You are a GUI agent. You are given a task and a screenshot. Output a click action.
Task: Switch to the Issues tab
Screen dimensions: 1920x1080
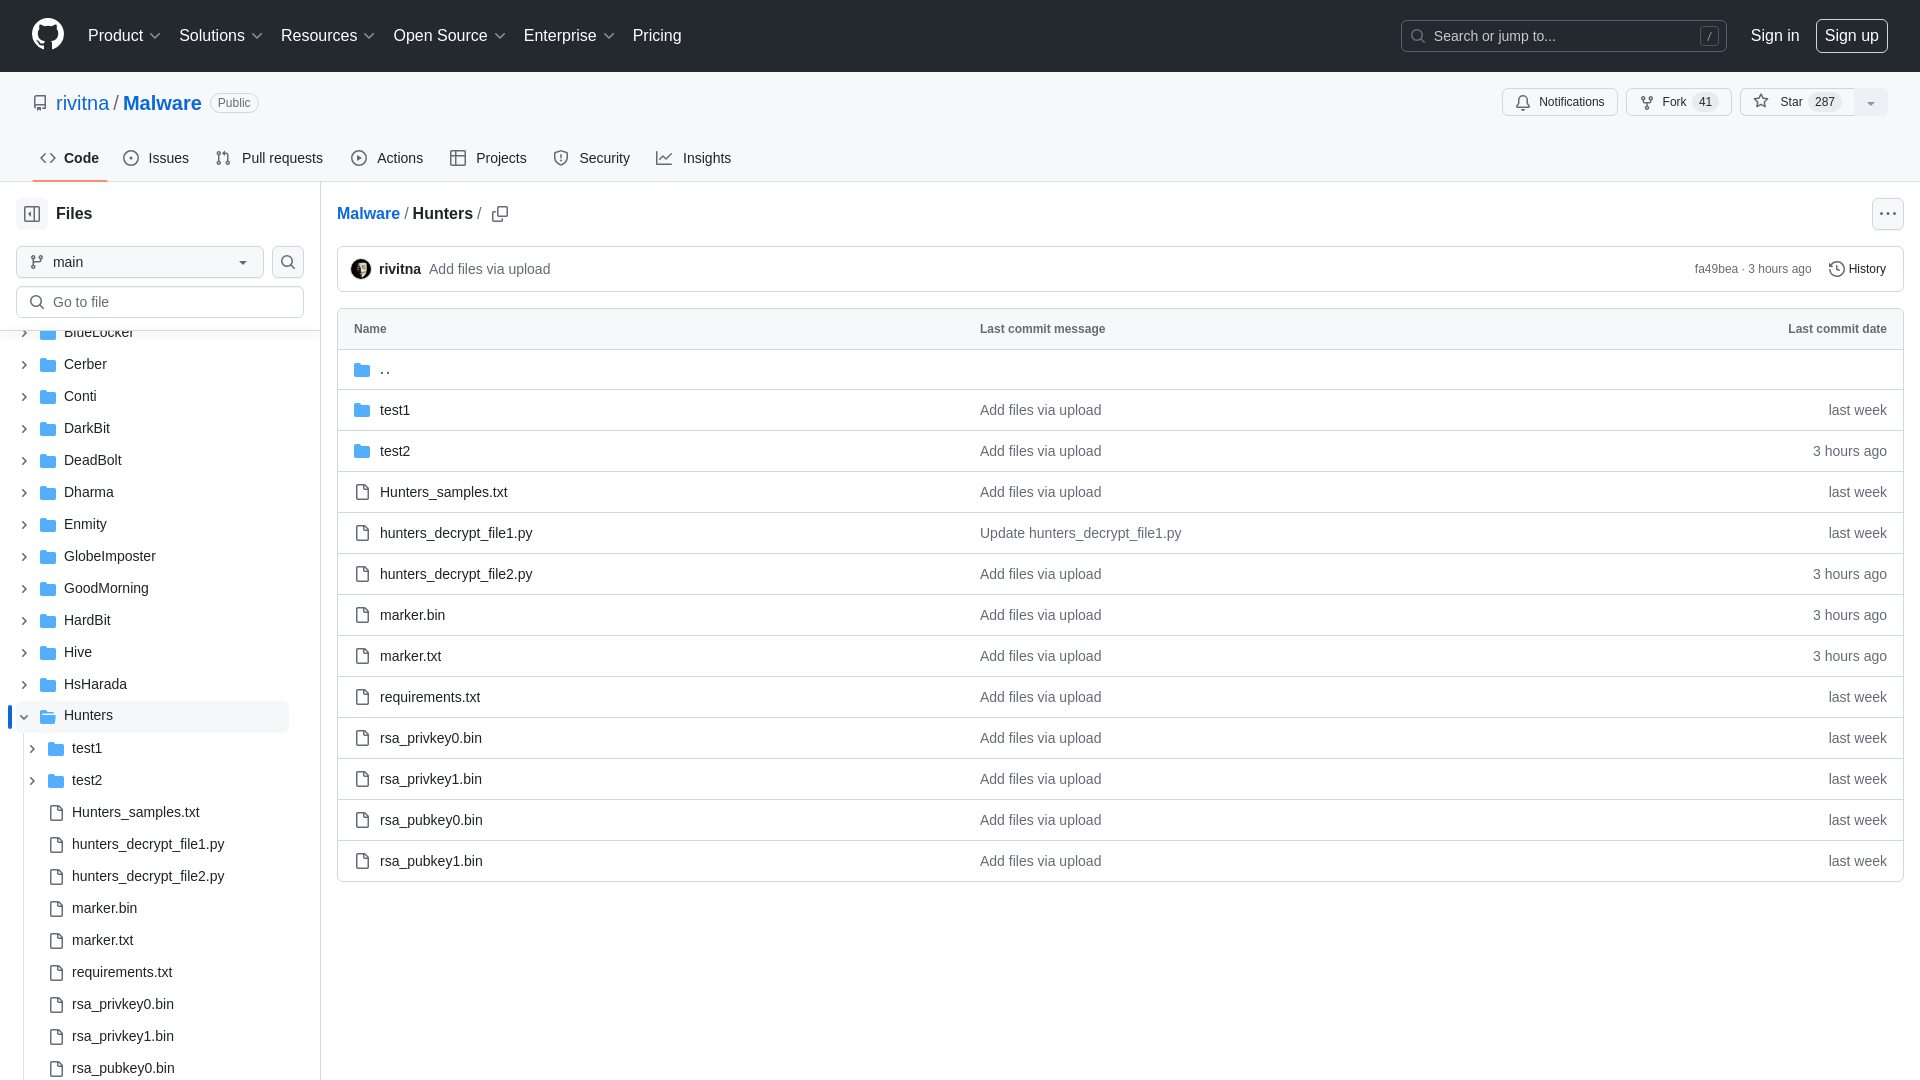point(156,158)
